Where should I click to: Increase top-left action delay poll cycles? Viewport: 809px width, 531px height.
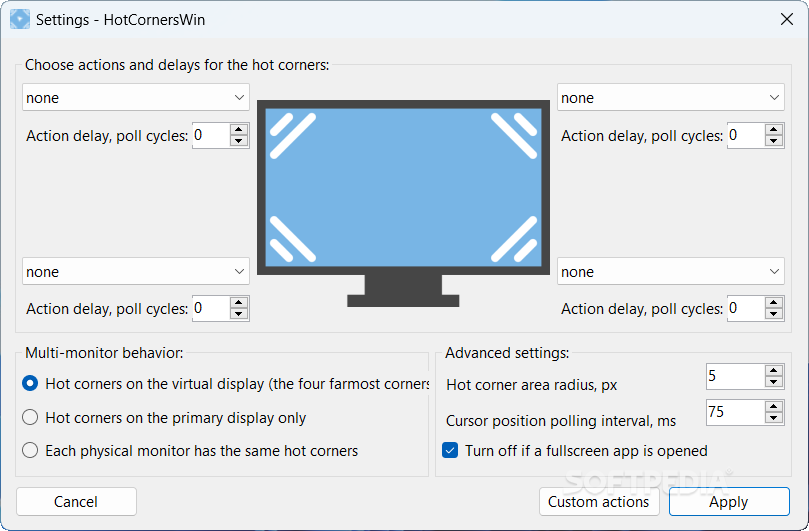[239, 130]
